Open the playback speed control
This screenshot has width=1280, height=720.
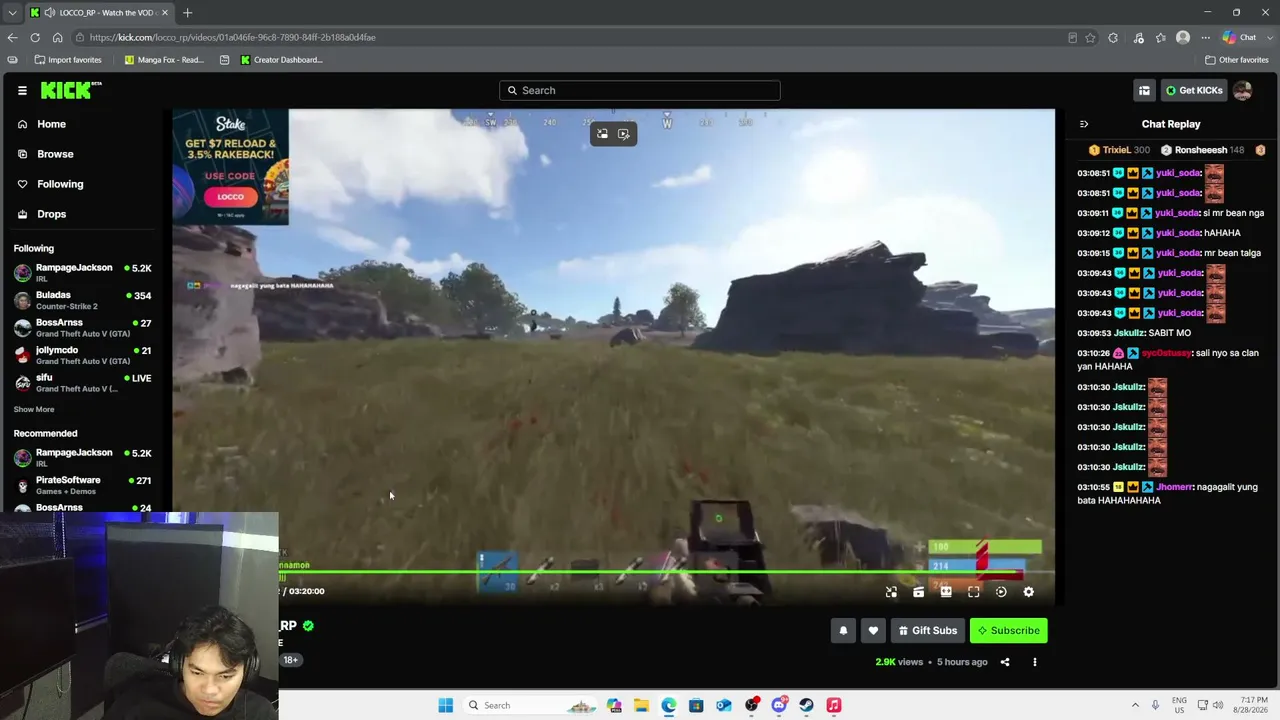pos(1001,592)
